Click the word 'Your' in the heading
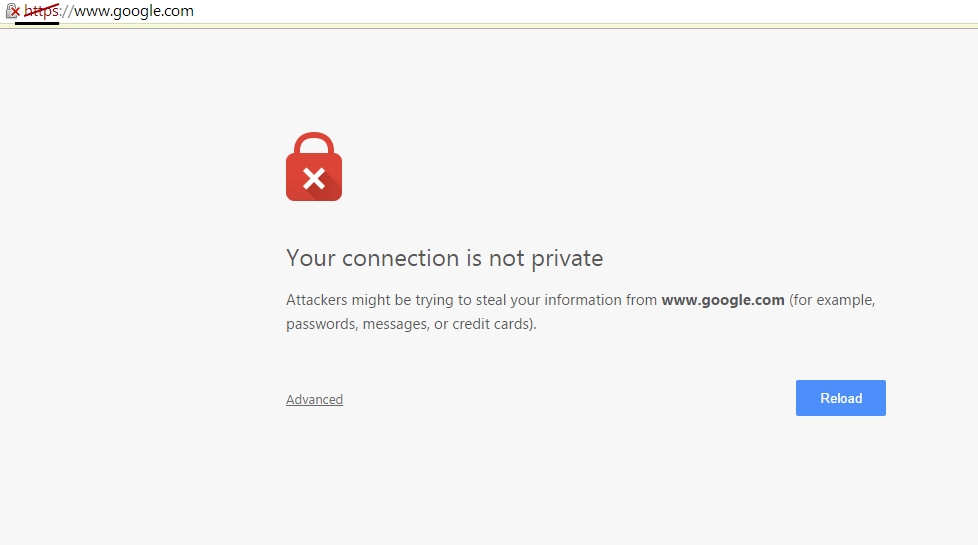 point(311,258)
